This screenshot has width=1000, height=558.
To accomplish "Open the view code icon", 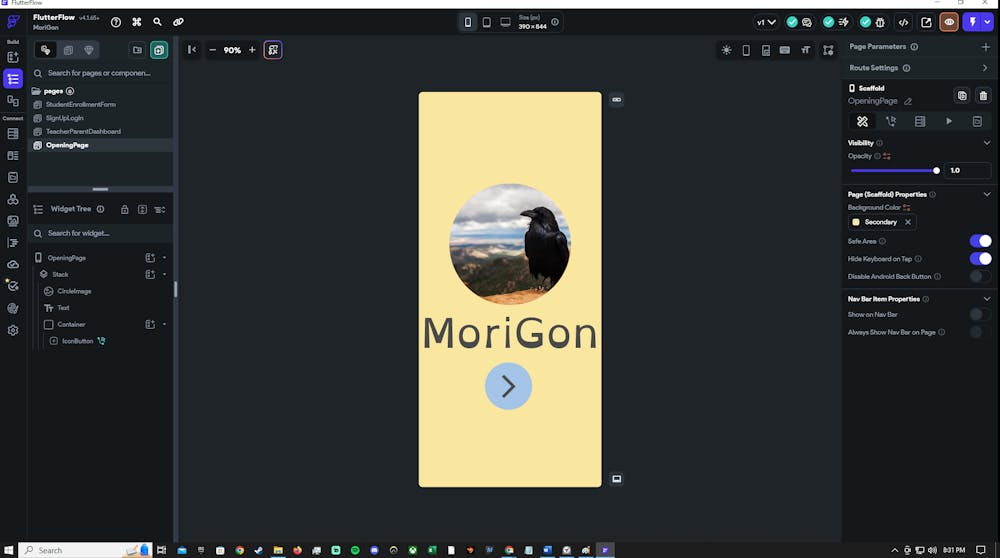I will 904,22.
